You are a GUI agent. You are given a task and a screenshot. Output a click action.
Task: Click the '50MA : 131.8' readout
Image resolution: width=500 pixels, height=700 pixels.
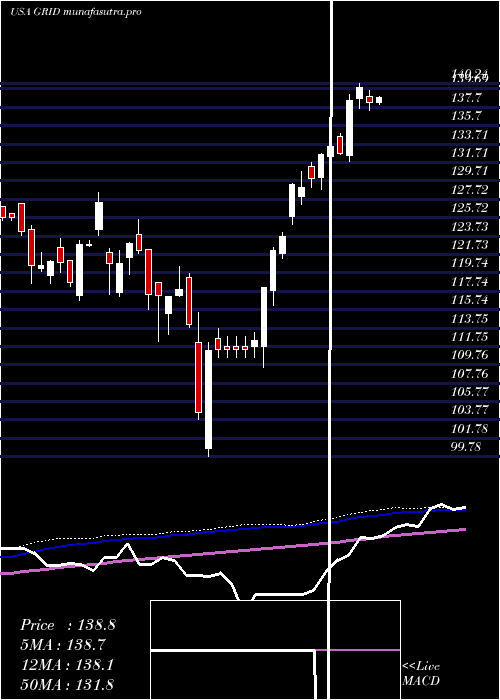point(67,684)
